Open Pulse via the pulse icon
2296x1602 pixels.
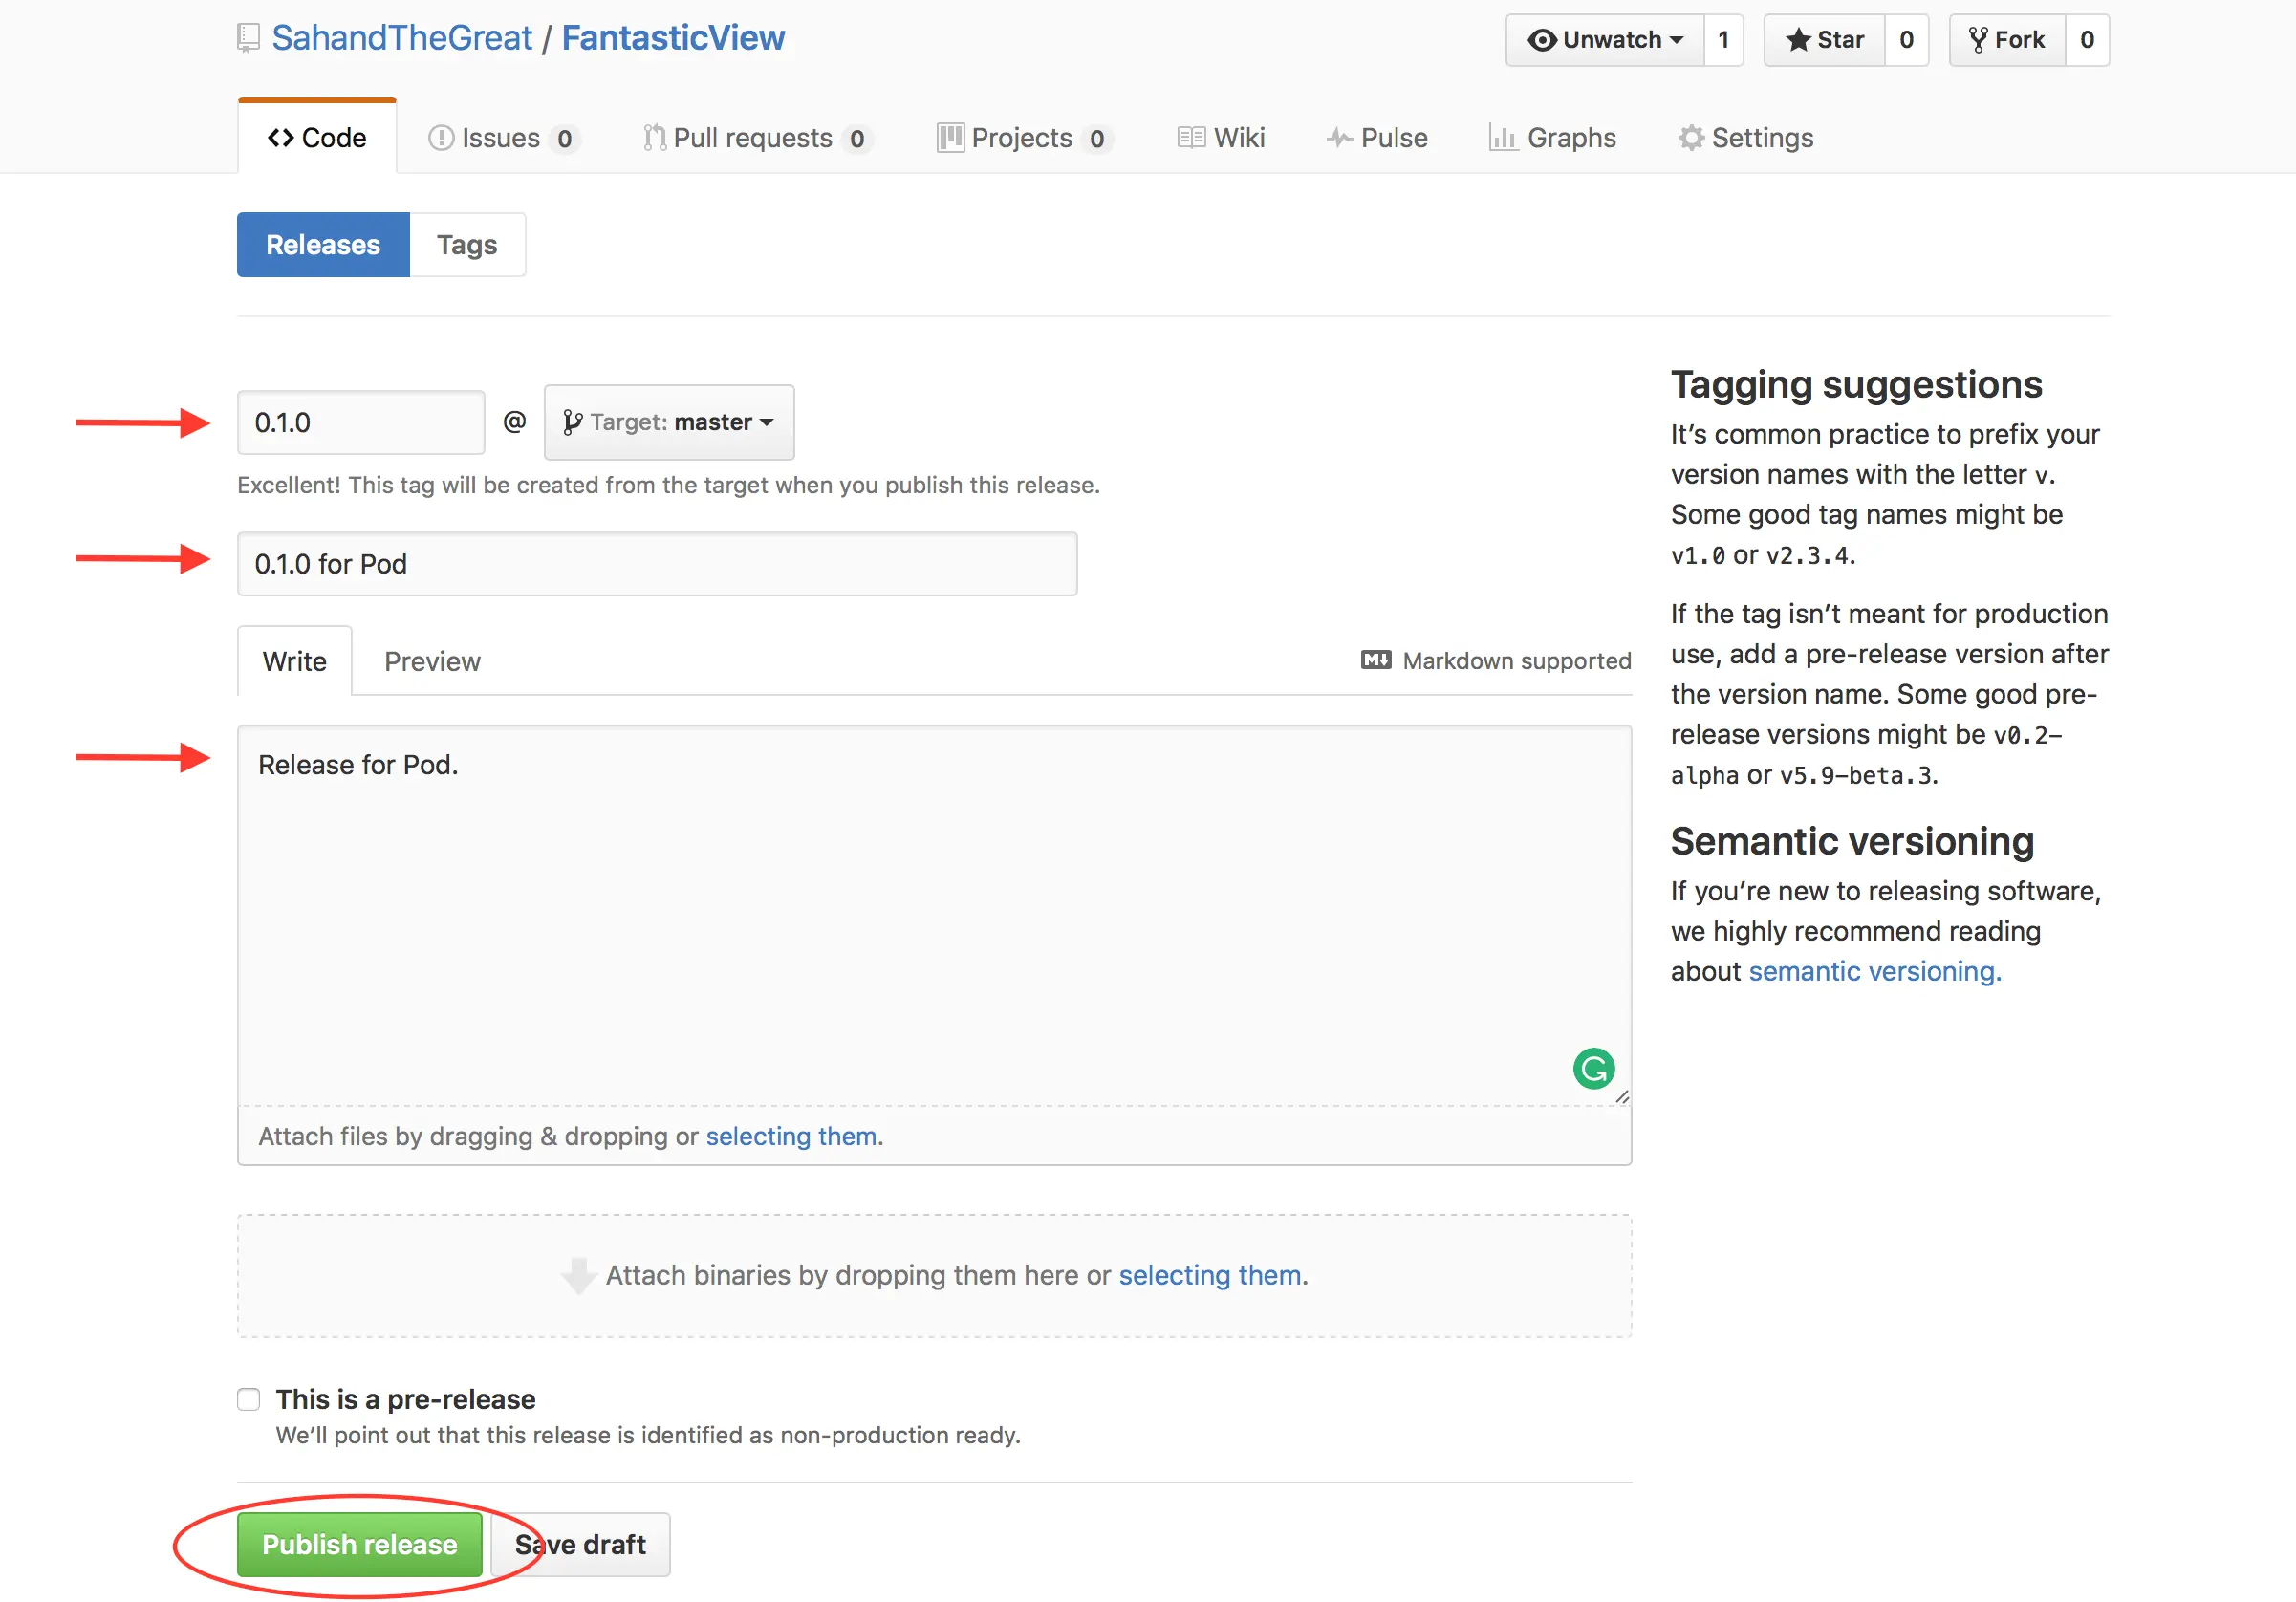click(x=1339, y=137)
